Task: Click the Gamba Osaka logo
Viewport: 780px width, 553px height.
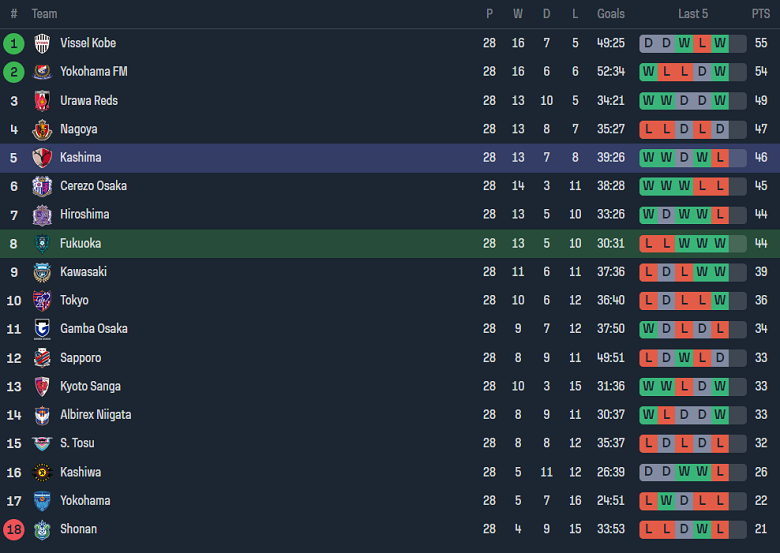Action: point(42,329)
